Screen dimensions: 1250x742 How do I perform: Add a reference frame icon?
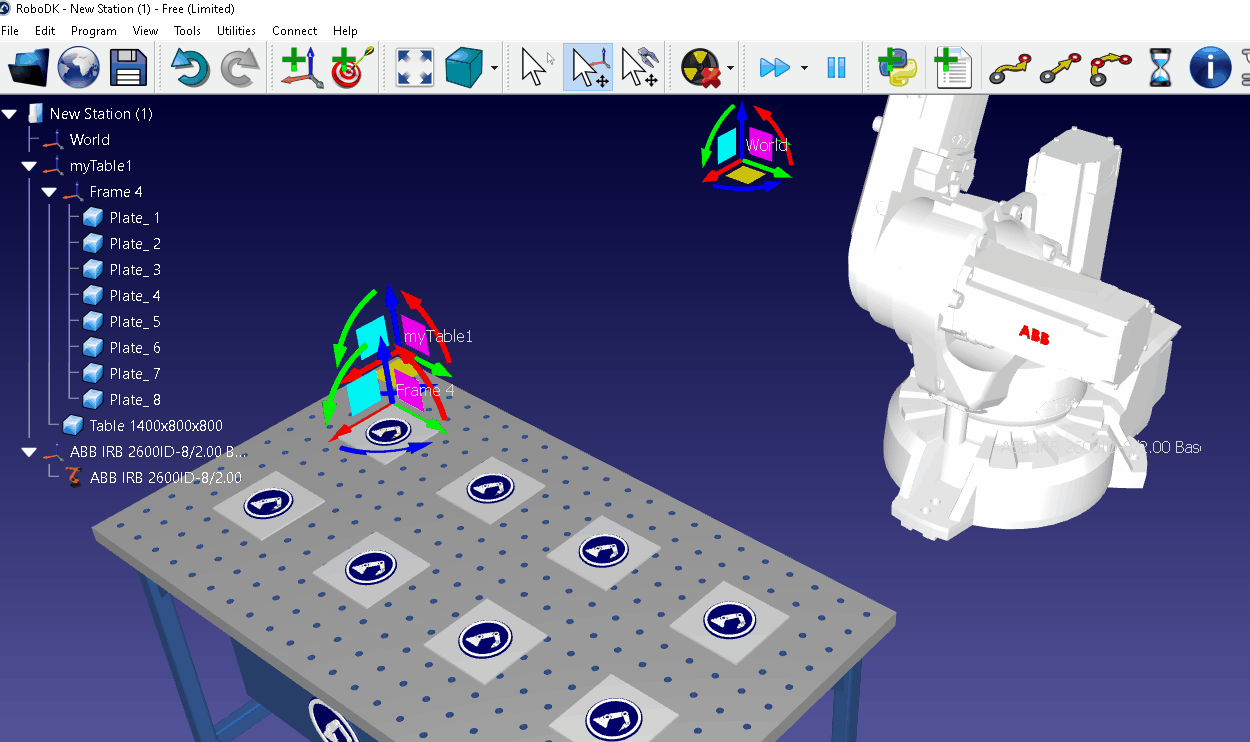pyautogui.click(x=300, y=68)
